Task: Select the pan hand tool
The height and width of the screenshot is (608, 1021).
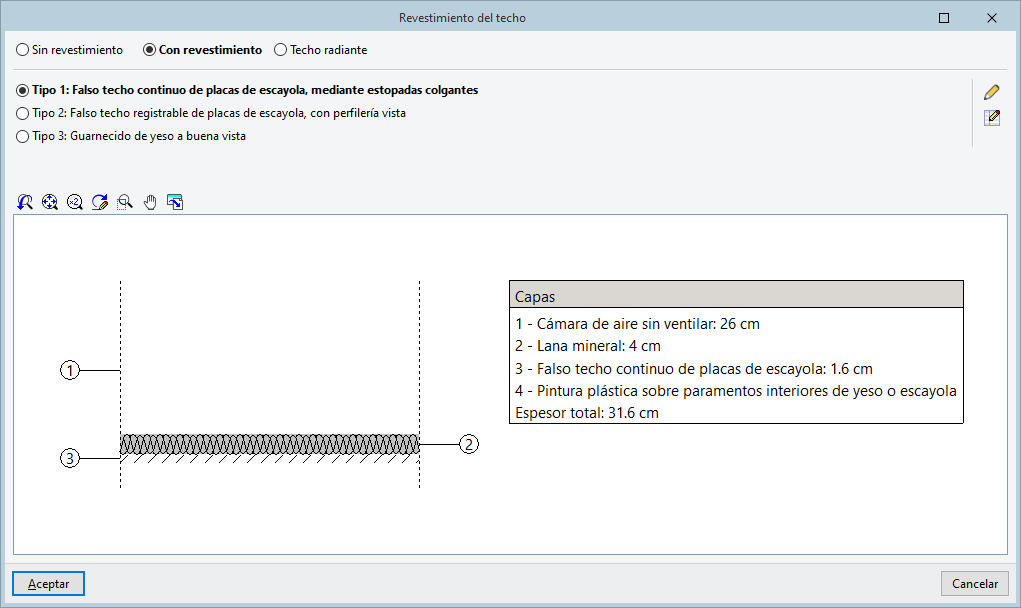Action: (x=150, y=202)
